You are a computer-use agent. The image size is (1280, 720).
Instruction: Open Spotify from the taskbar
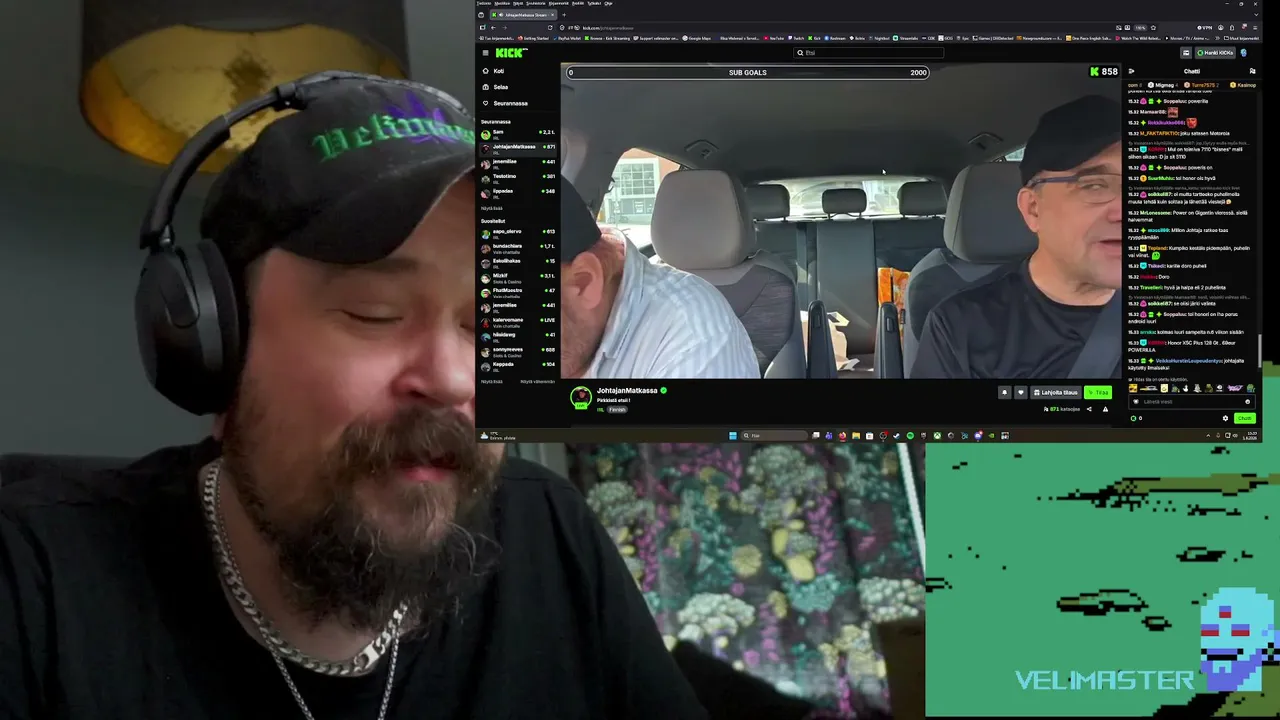coord(910,436)
